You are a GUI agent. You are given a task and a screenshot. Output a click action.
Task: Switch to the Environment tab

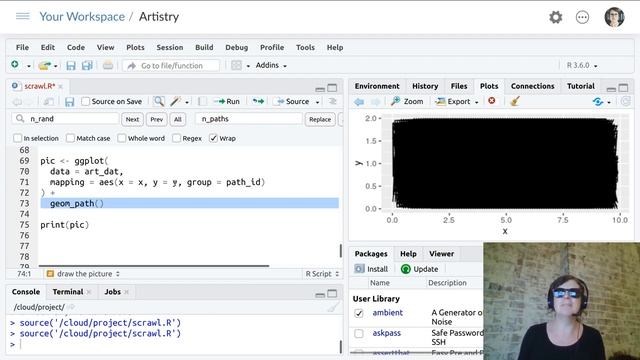click(x=377, y=86)
